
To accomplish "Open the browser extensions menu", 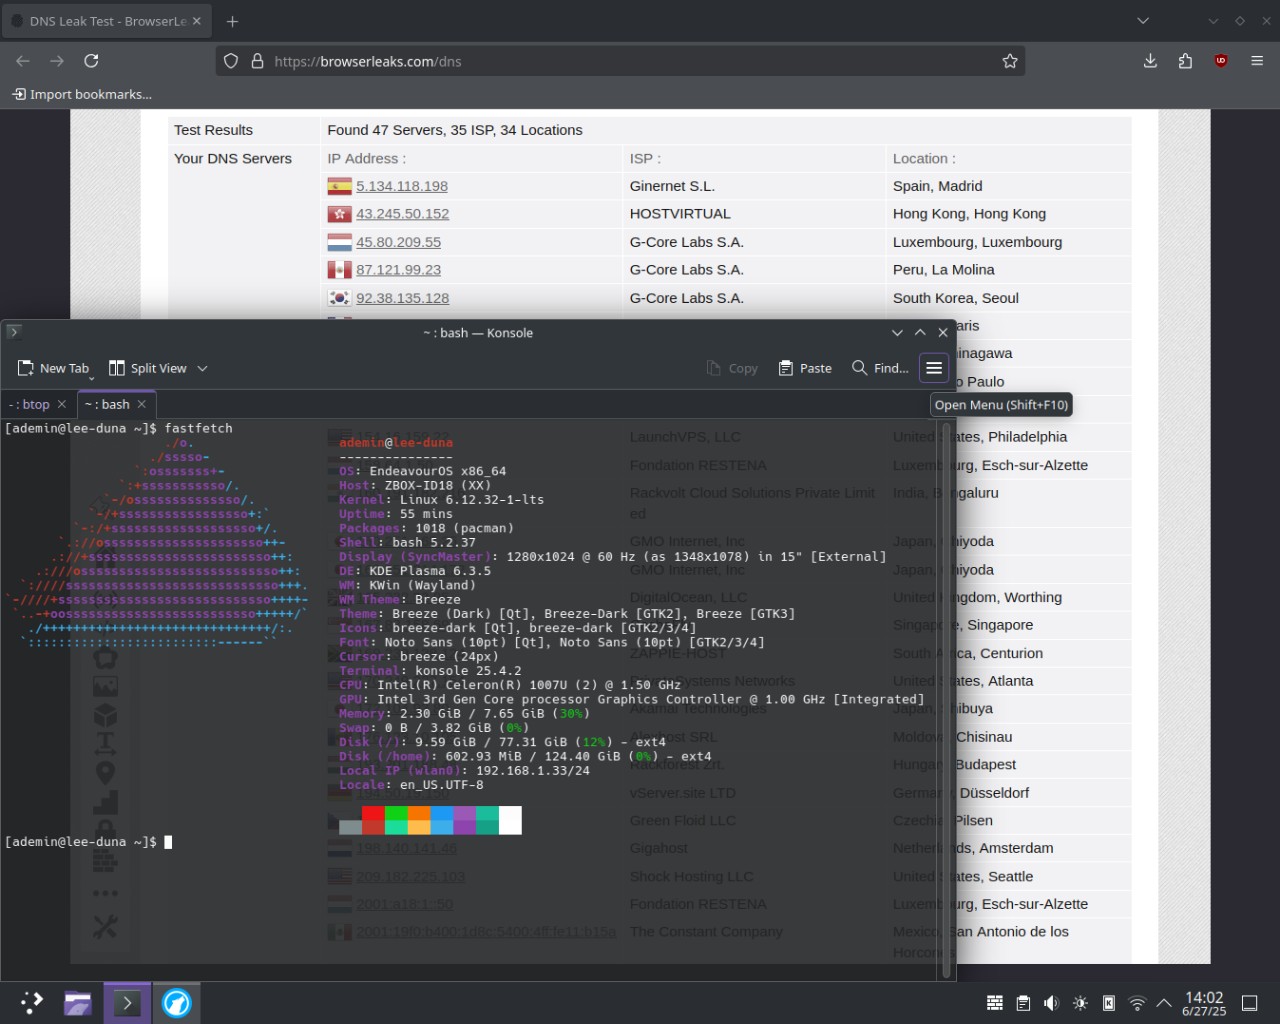I will point(1185,61).
